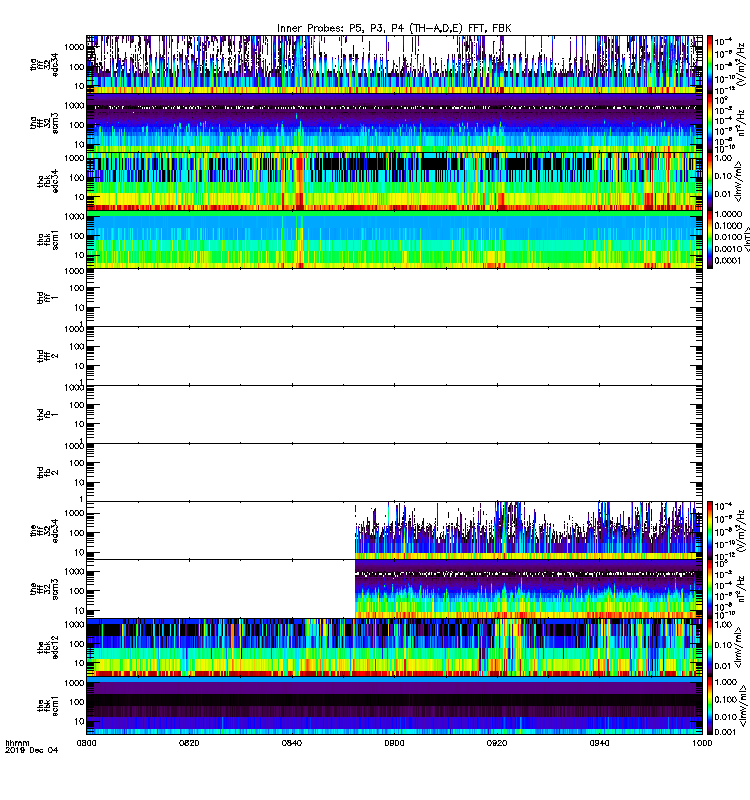
Task: Click inside the tha fff scm3 spectrogram panel
Action: 394,123
